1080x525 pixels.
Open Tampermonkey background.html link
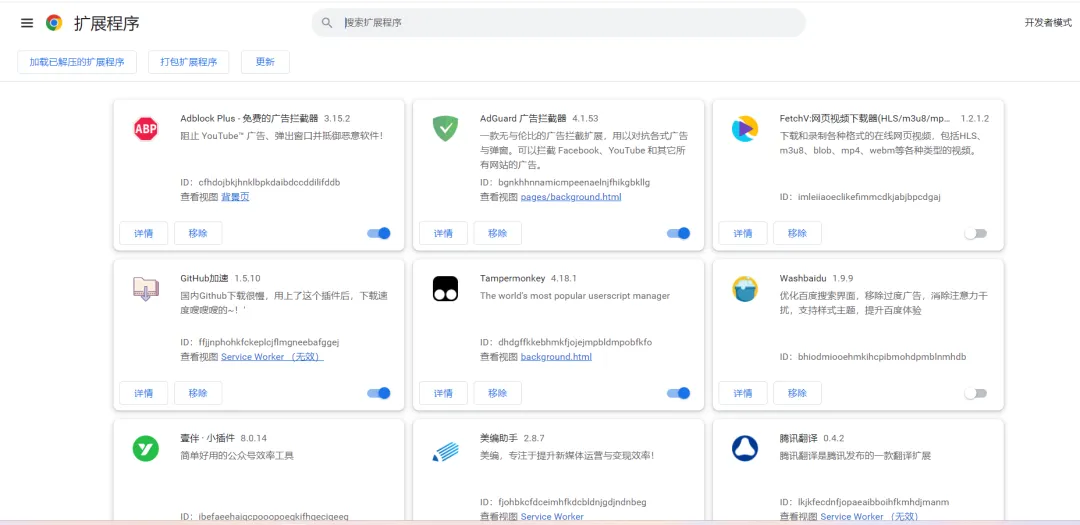pos(556,357)
